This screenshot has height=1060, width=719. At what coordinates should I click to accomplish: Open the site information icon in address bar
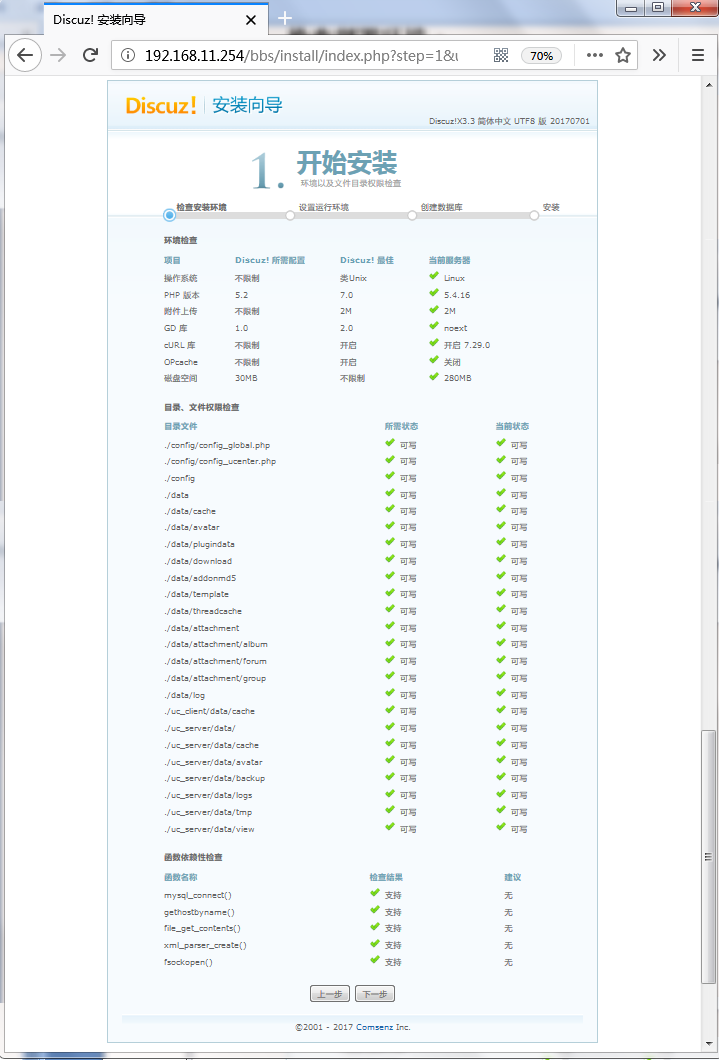click(128, 55)
